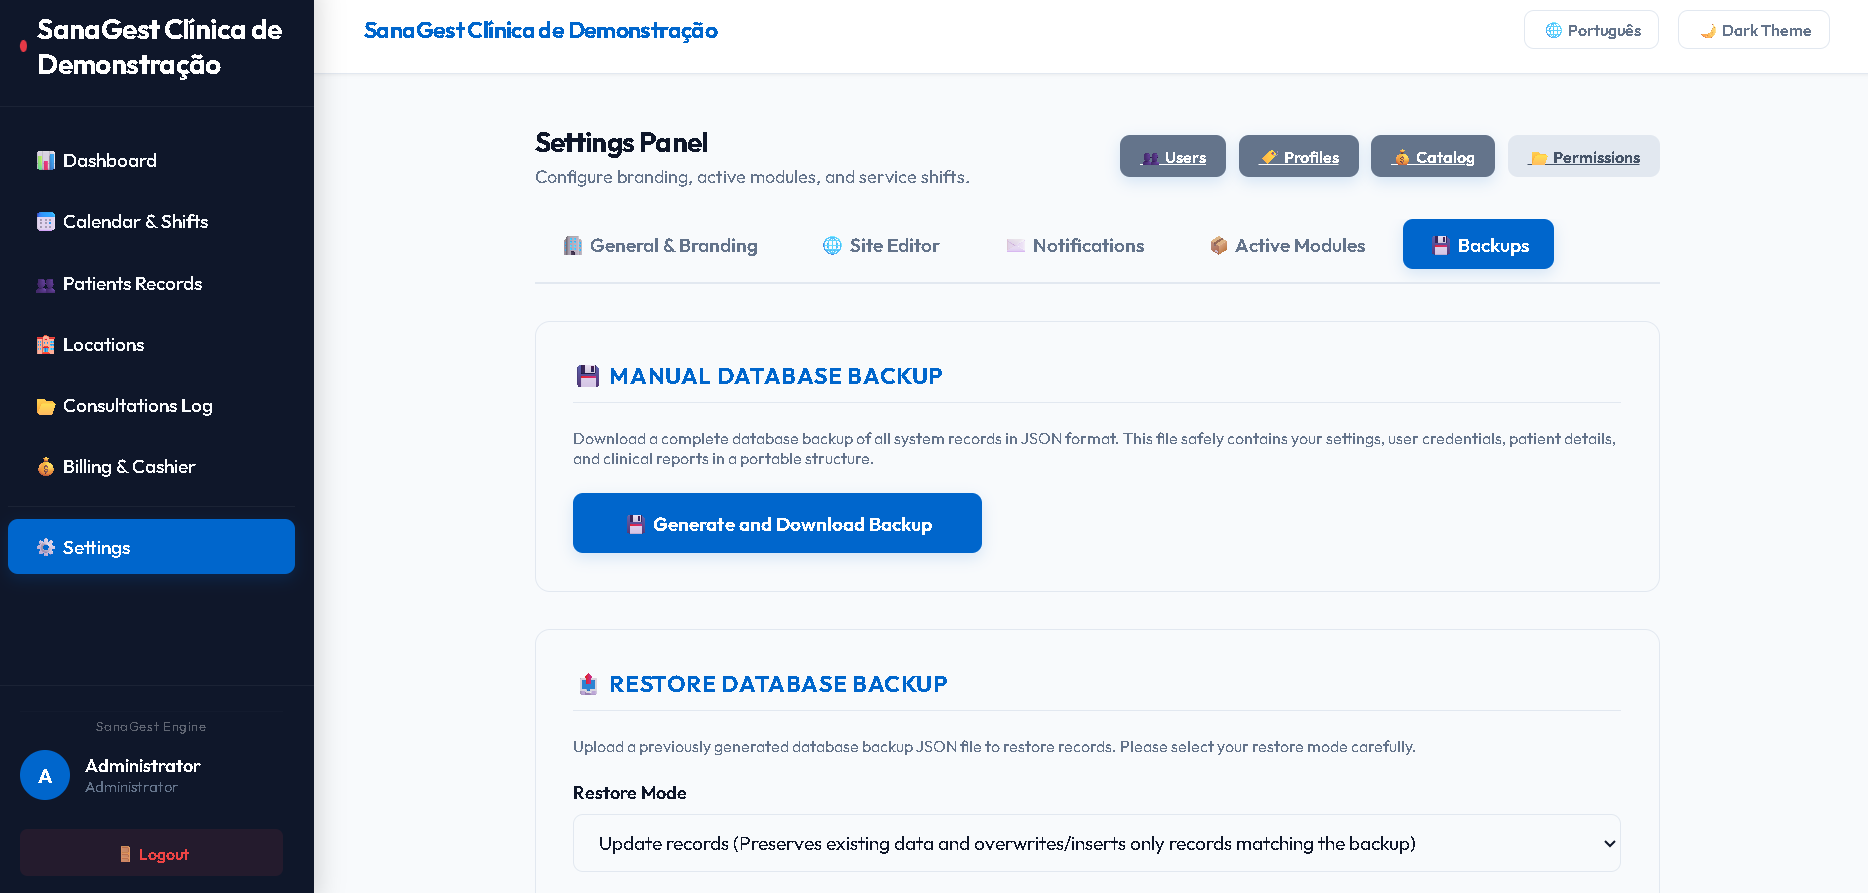Open the Permissions link
Image resolution: width=1868 pixels, height=893 pixels.
pos(1584,156)
